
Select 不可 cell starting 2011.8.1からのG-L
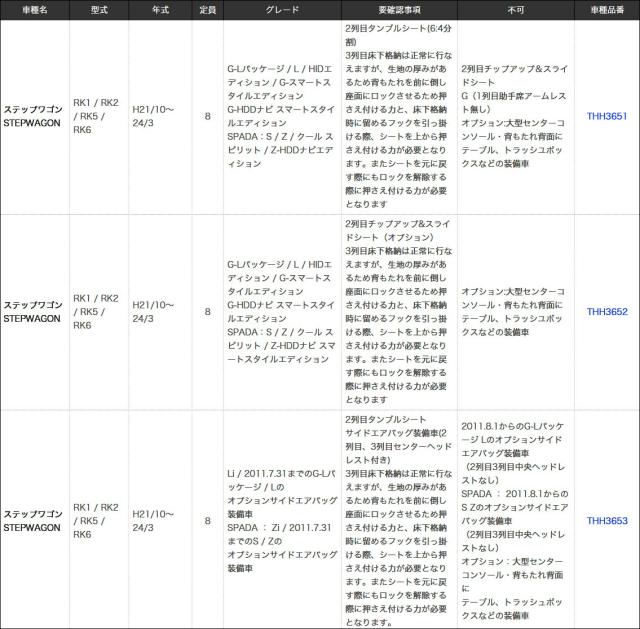pyautogui.click(x=515, y=521)
